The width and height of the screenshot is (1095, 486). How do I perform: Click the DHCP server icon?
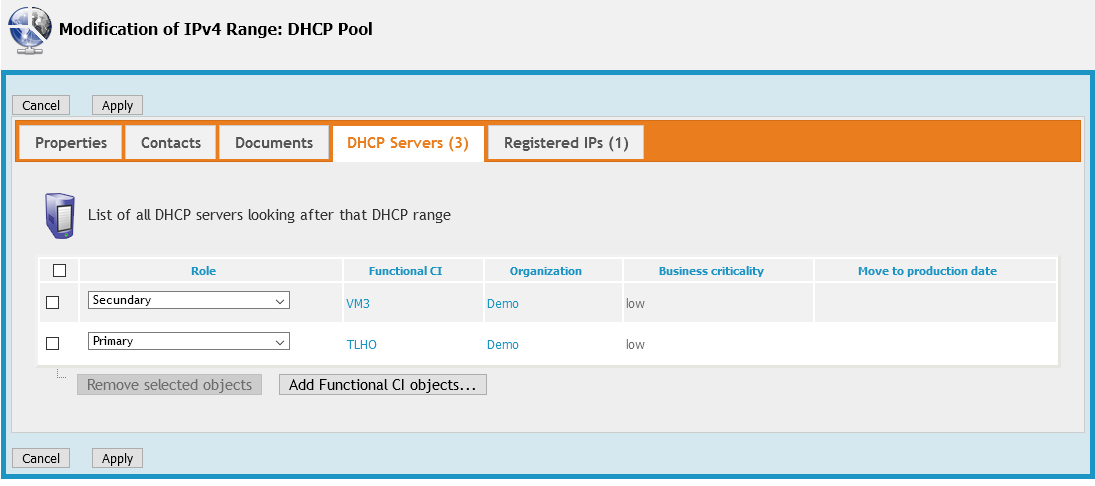59,215
